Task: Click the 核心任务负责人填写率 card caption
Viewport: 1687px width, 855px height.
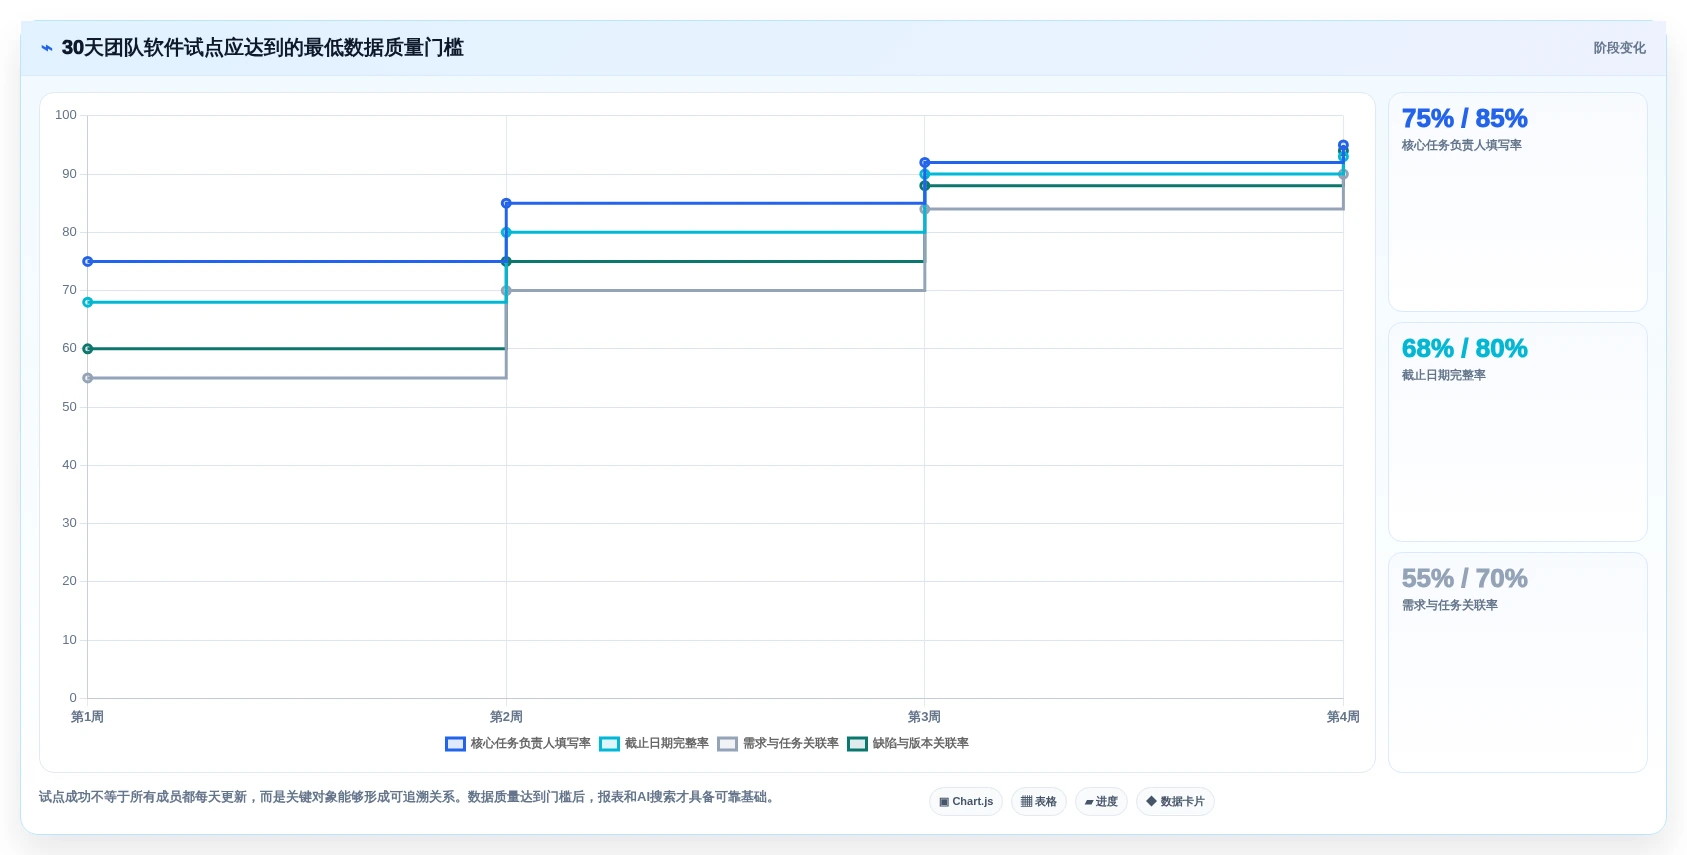Action: 1461,146
